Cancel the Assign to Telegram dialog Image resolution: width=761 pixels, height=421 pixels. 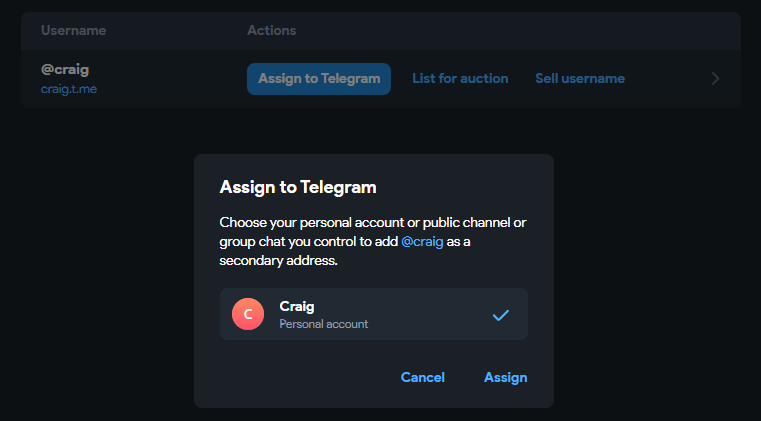tap(422, 377)
